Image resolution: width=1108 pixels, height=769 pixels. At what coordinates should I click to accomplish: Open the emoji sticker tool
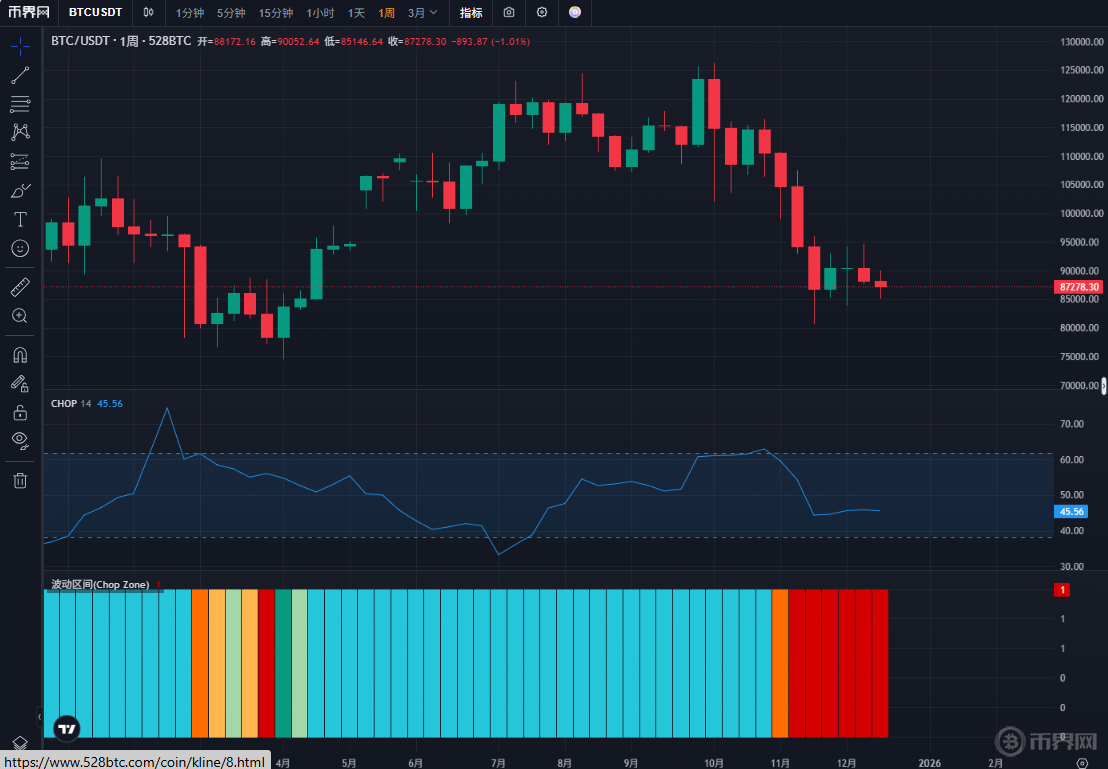(x=20, y=248)
